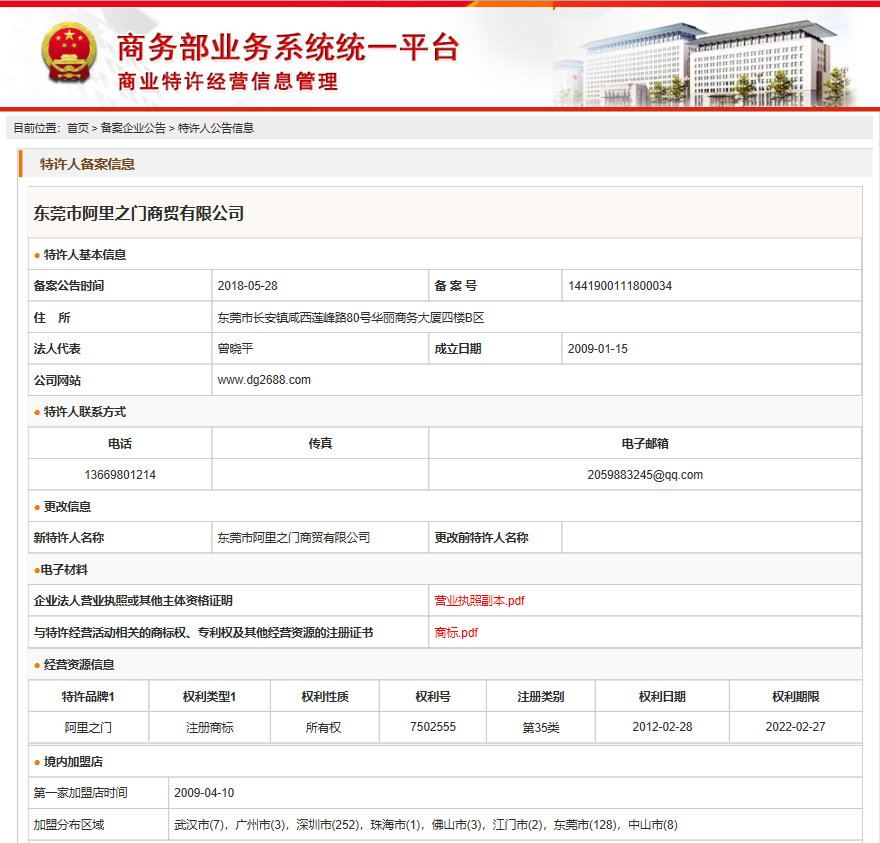This screenshot has width=880, height=843.
Task: Open the 商标.pdf file link
Action: [x=456, y=633]
